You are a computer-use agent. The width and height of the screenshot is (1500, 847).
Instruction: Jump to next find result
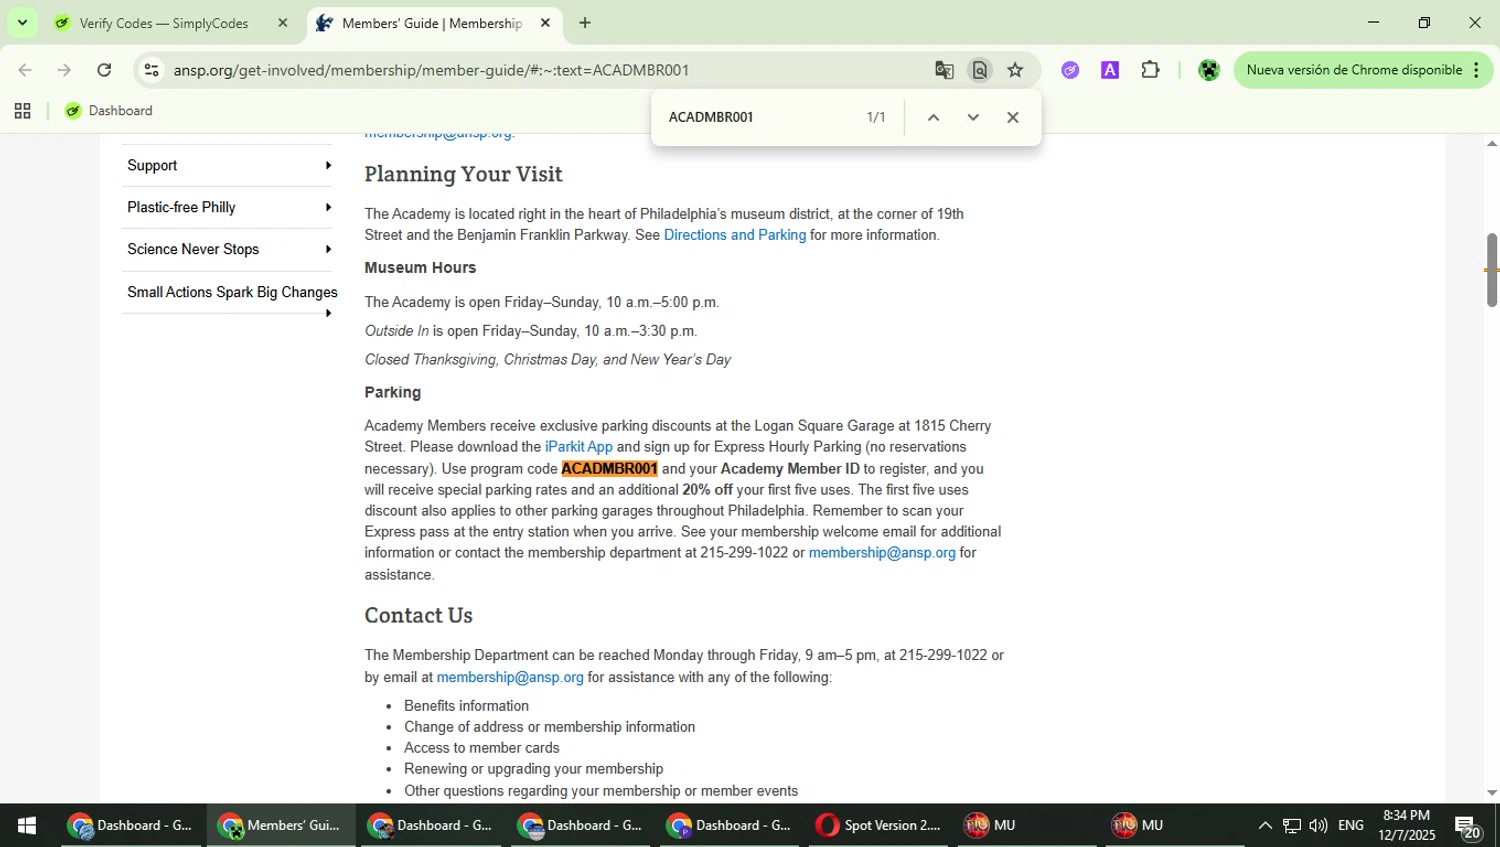[x=973, y=117]
